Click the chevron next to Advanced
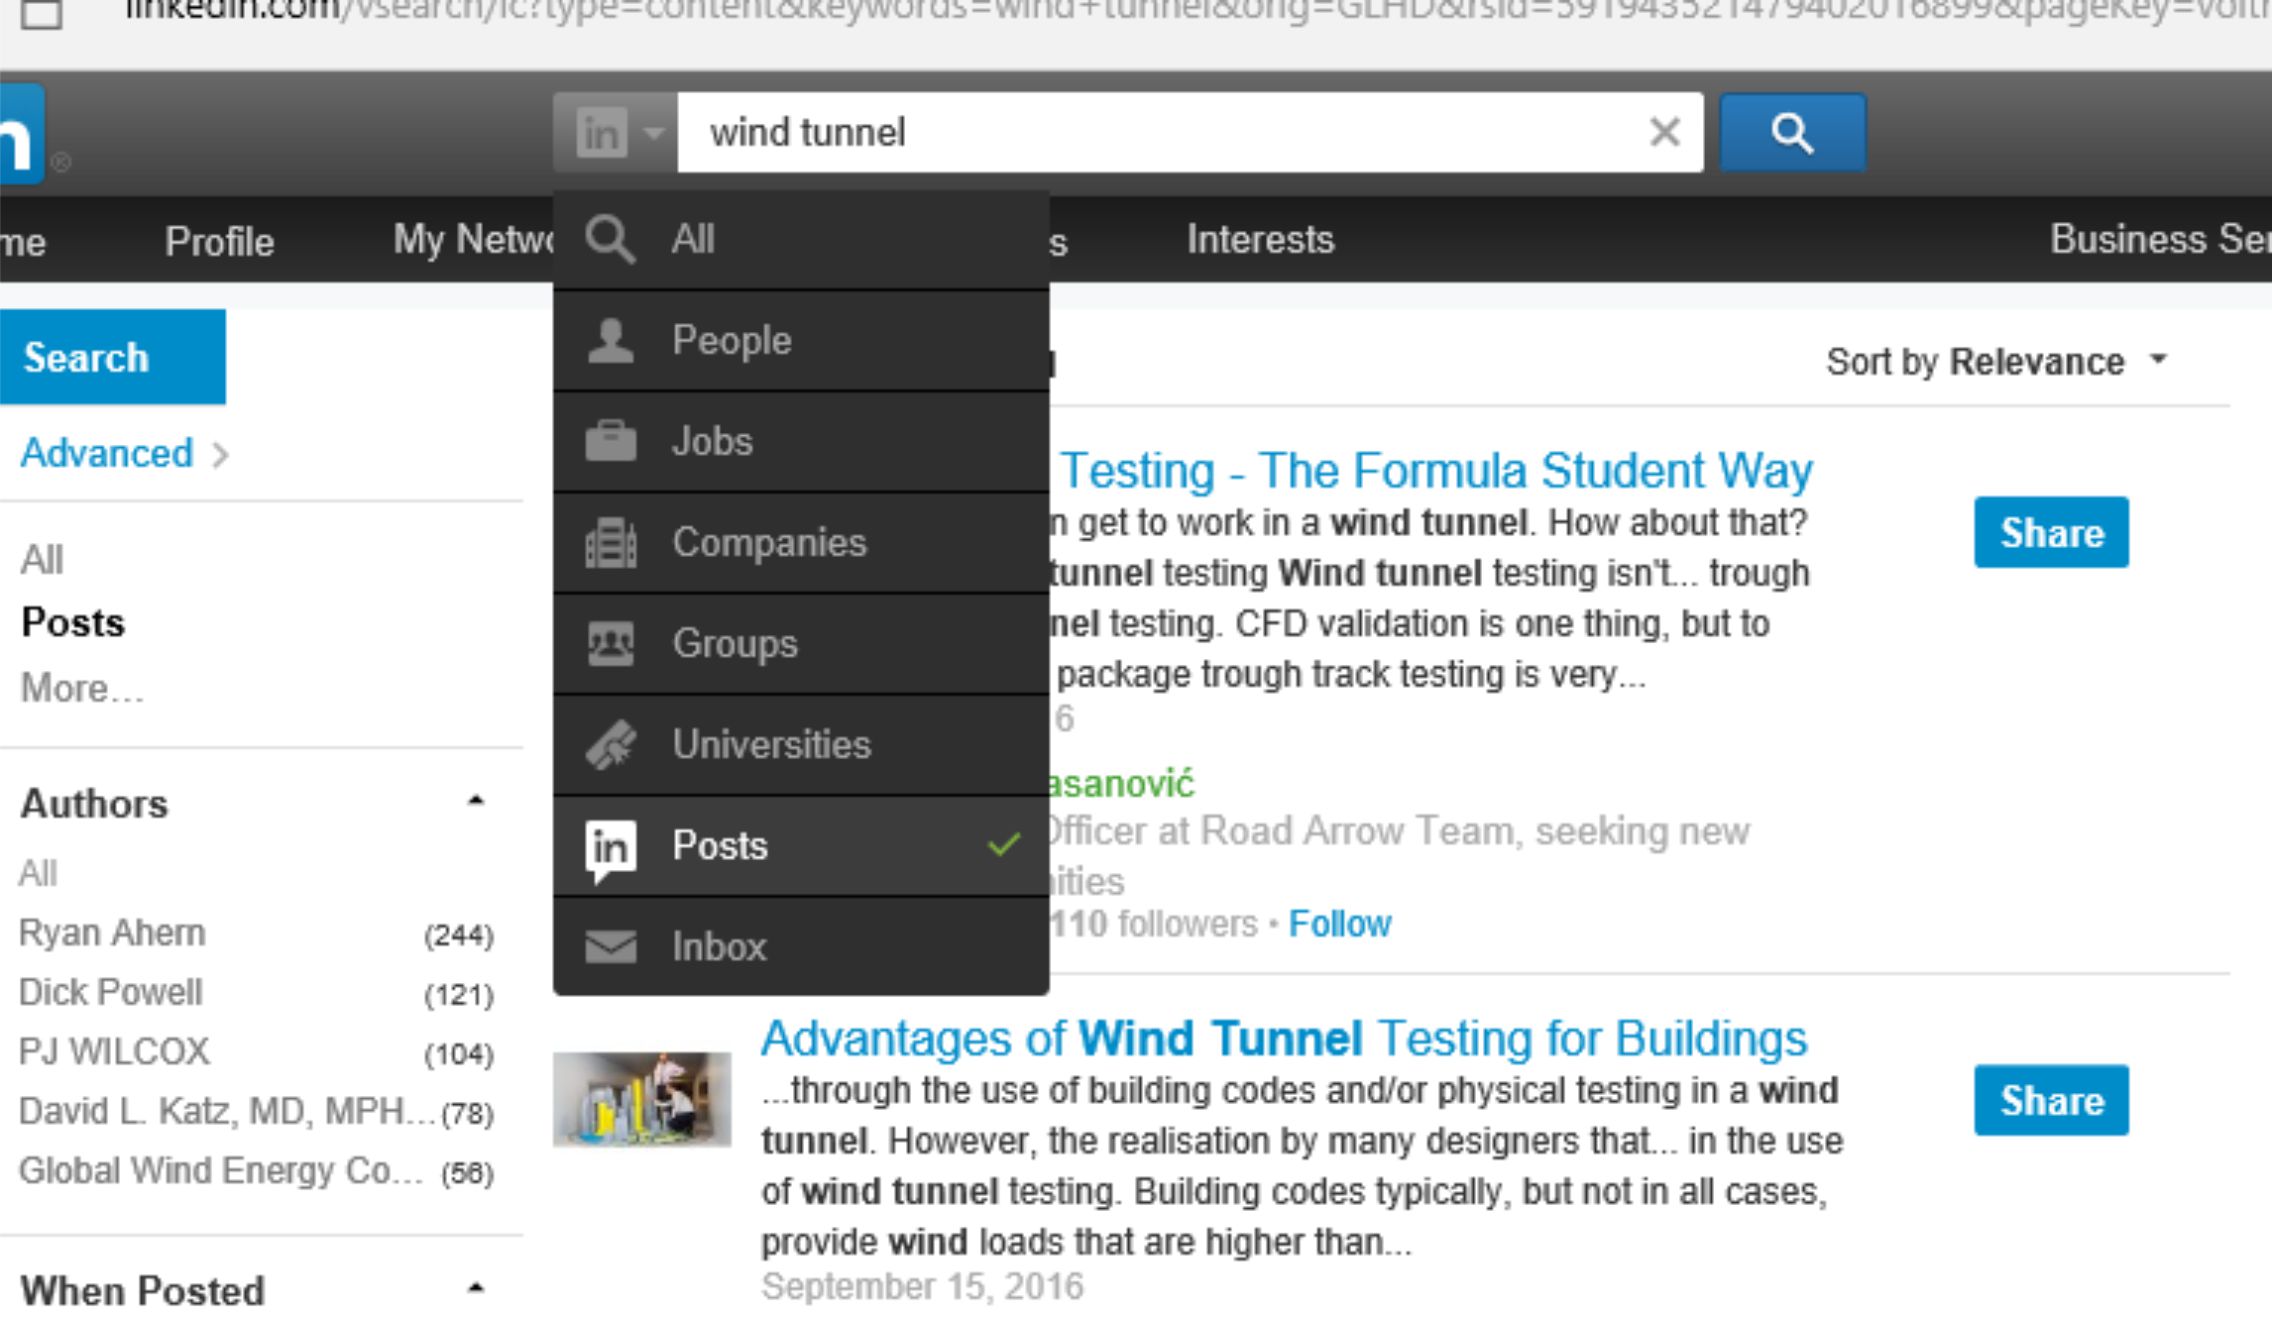This screenshot has height=1317, width=2272. (x=220, y=456)
